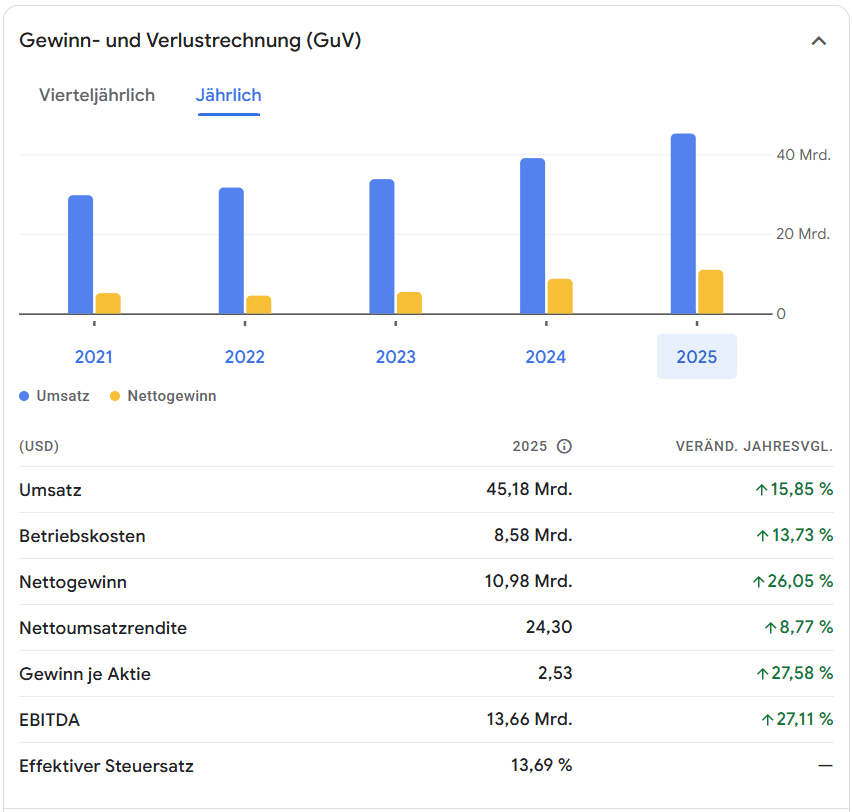Click the VERÄND. JAHRESVGL. column header
Screen dimensions: 852x812
coord(754,446)
